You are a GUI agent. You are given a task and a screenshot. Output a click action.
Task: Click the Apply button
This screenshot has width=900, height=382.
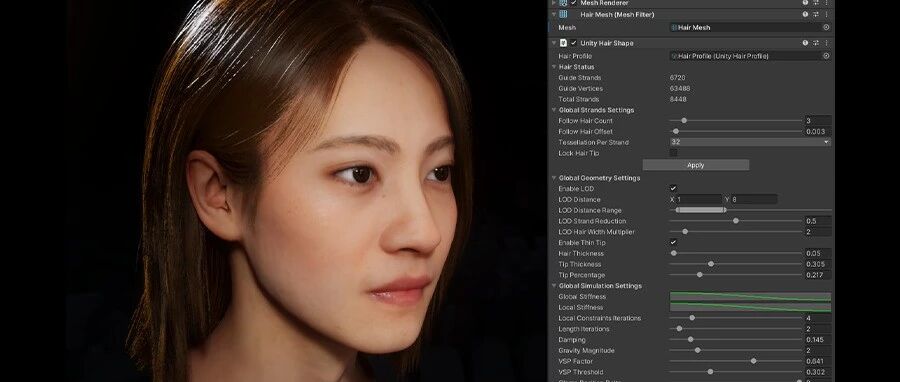coord(696,165)
